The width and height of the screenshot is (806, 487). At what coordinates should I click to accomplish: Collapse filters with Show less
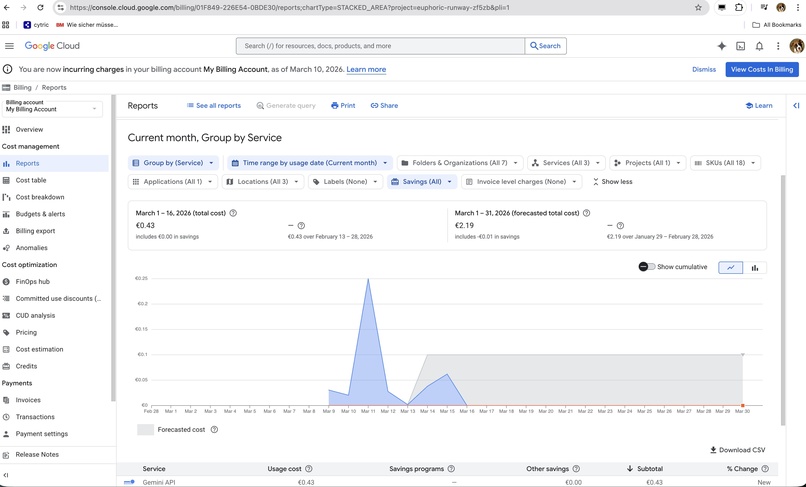tap(612, 182)
